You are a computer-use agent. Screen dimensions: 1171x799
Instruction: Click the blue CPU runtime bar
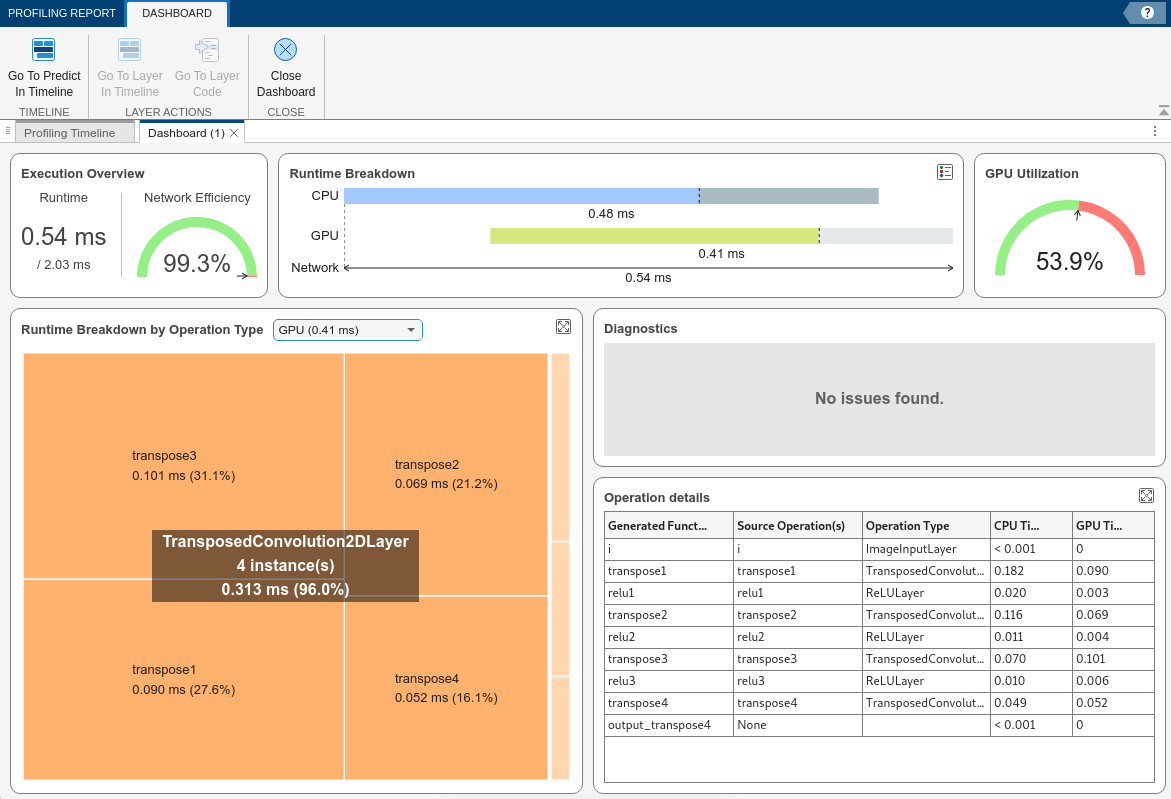(x=521, y=196)
